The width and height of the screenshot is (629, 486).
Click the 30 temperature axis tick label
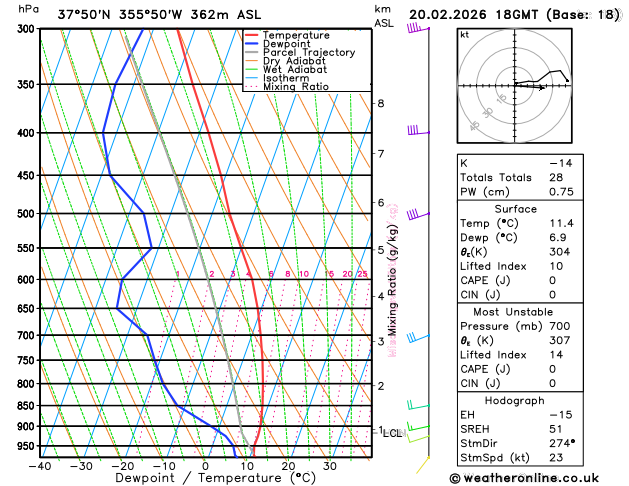tap(329, 466)
